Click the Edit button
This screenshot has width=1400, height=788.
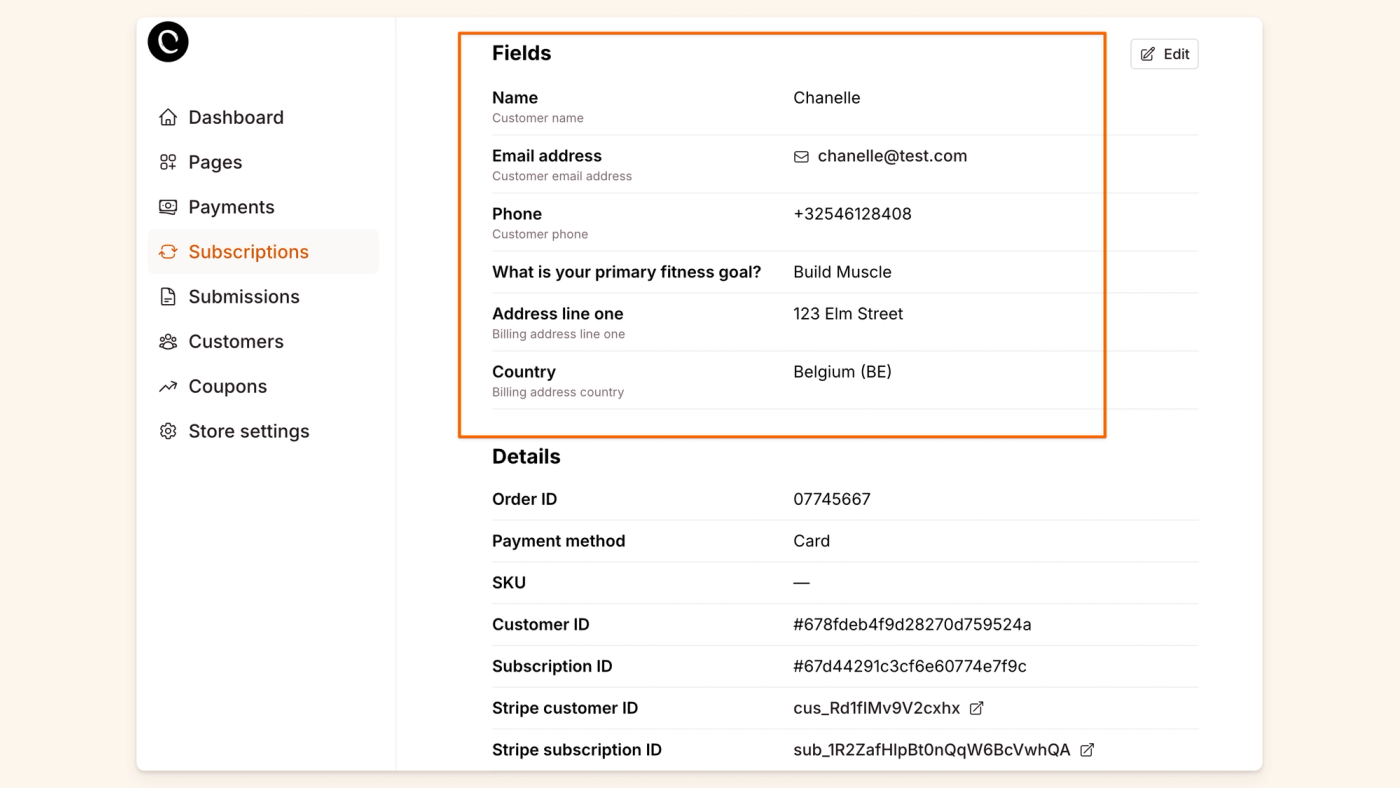[1164, 54]
